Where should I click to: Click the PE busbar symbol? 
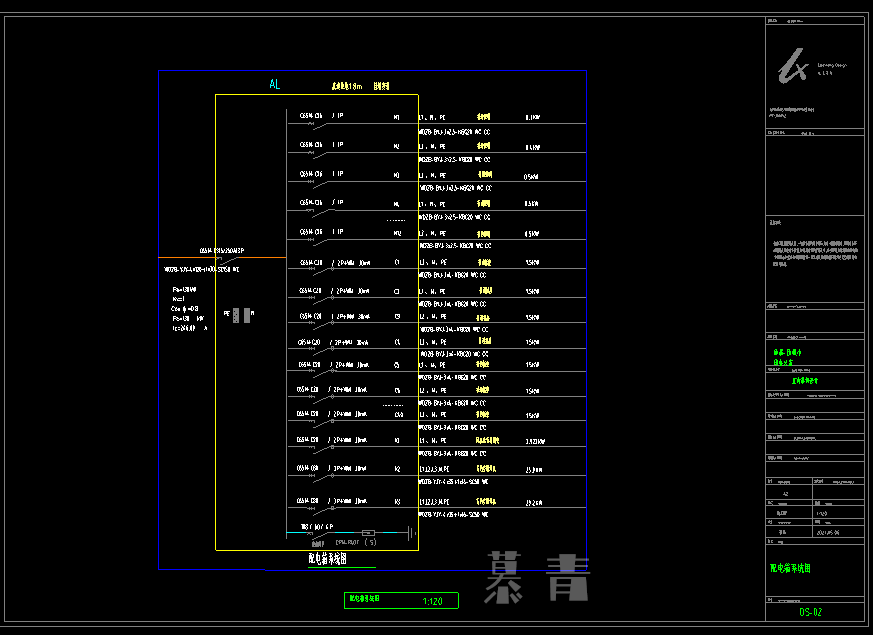pyautogui.click(x=237, y=315)
